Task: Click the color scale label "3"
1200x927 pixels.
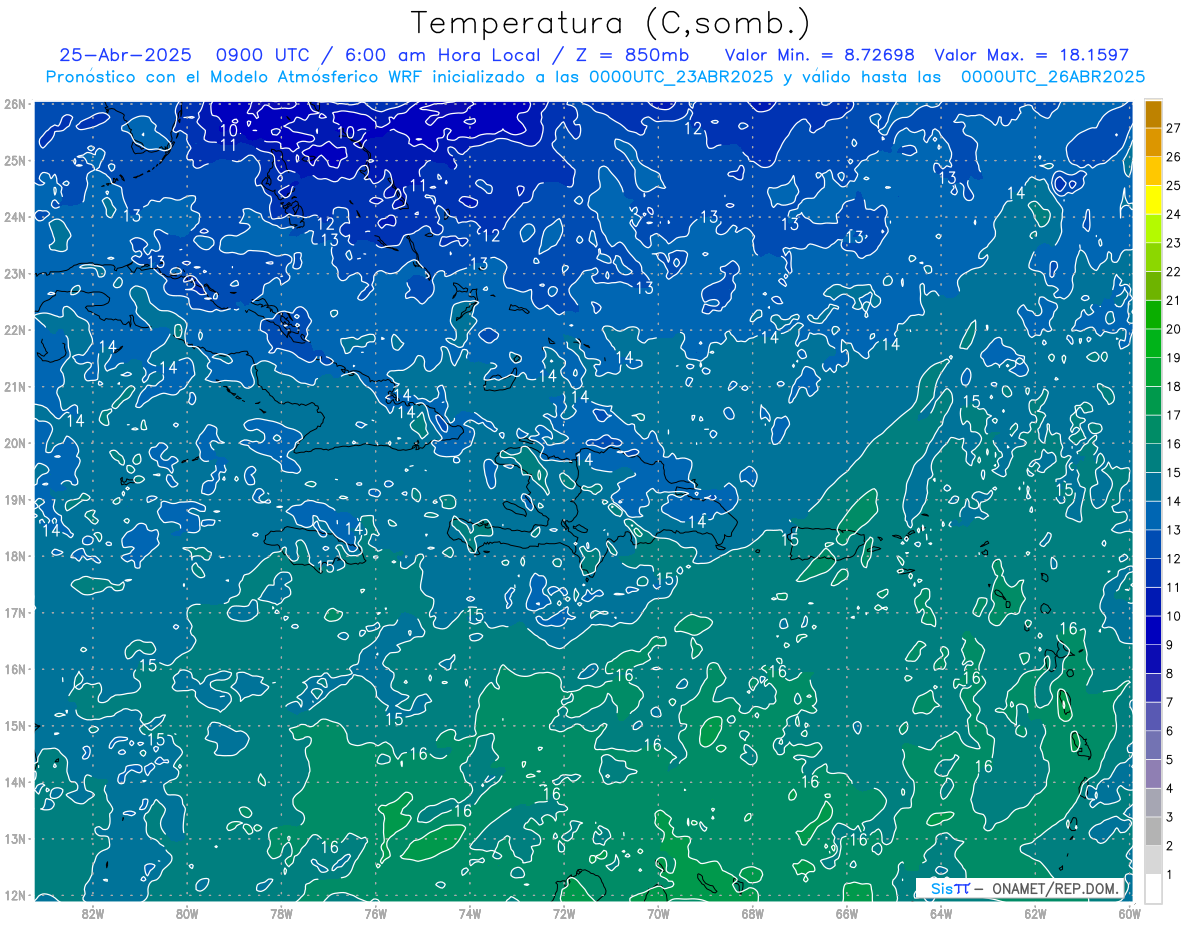Action: 1172,817
